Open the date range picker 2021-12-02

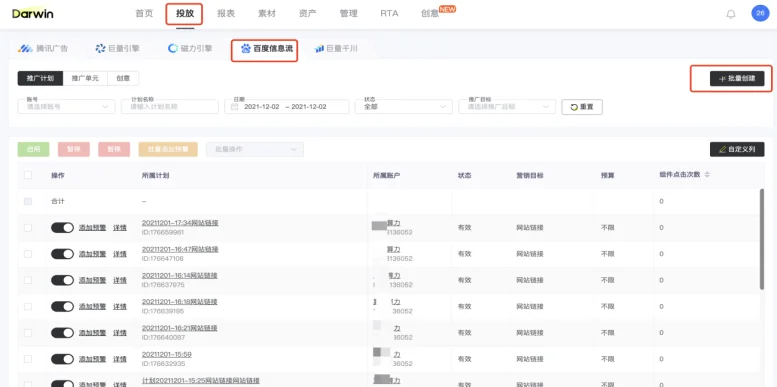pos(286,107)
